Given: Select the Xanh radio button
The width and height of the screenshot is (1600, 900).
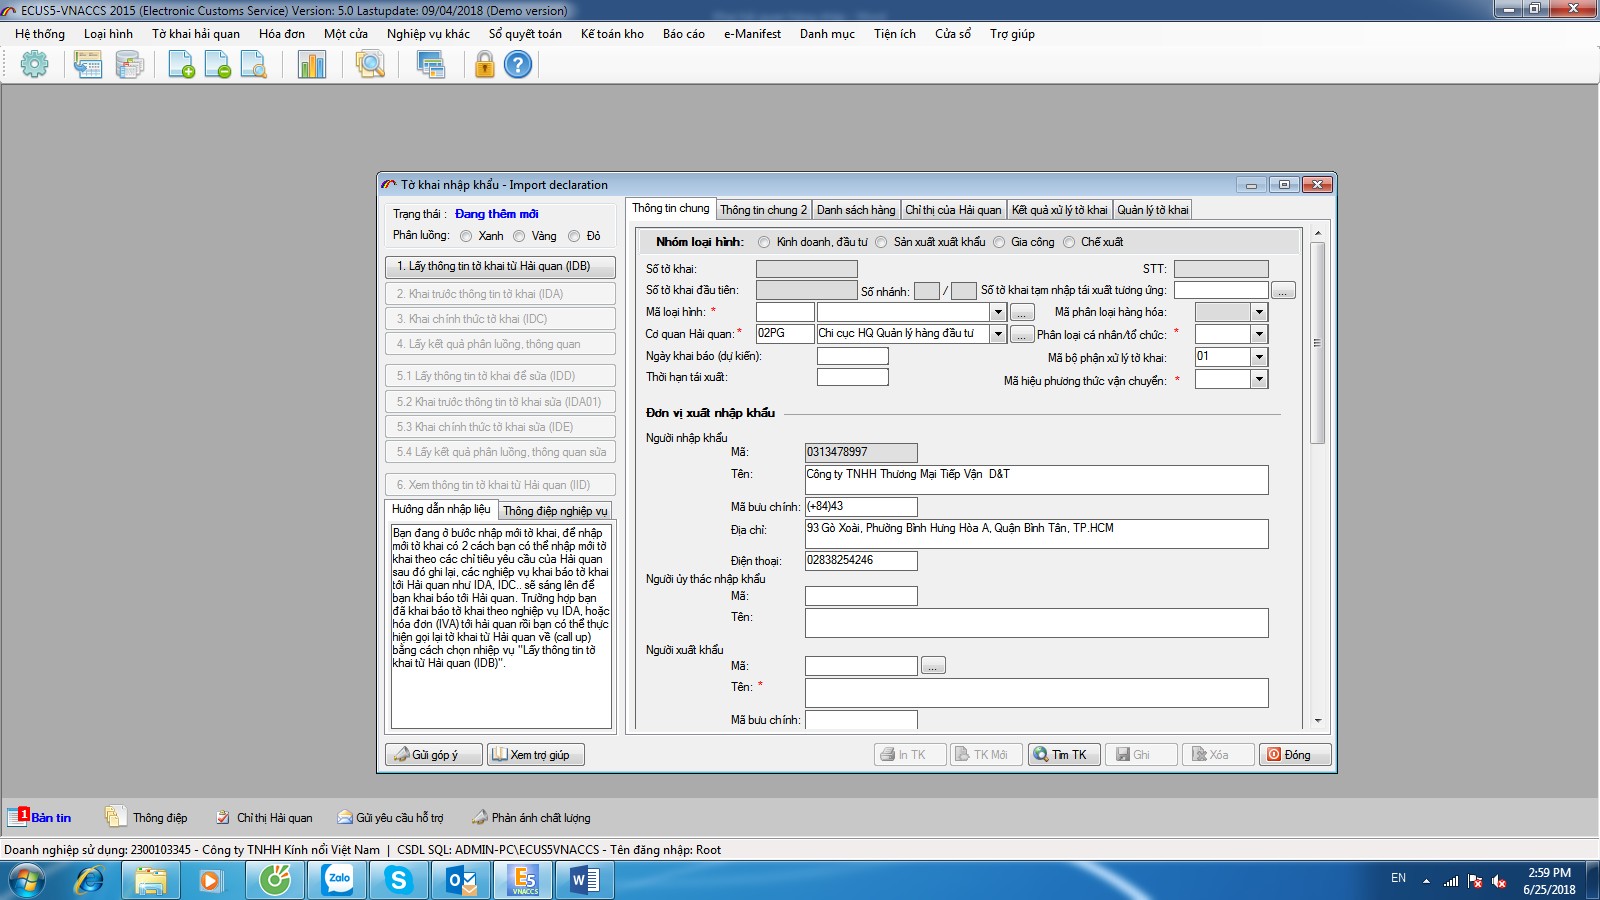Looking at the screenshot, I should pyautogui.click(x=466, y=237).
